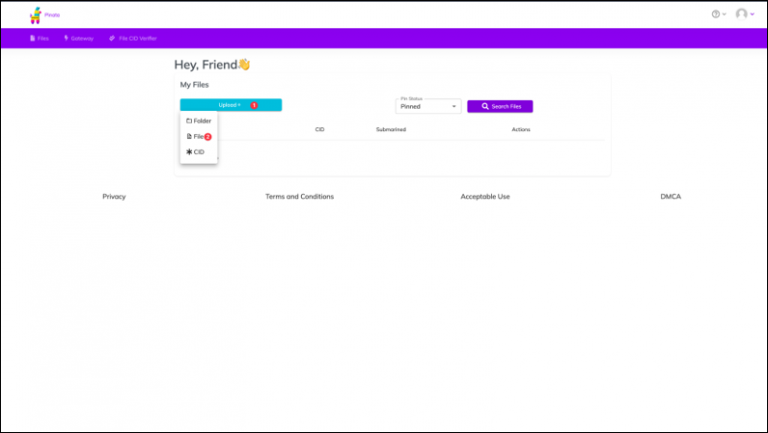Click the Submitted column header

(x=391, y=129)
